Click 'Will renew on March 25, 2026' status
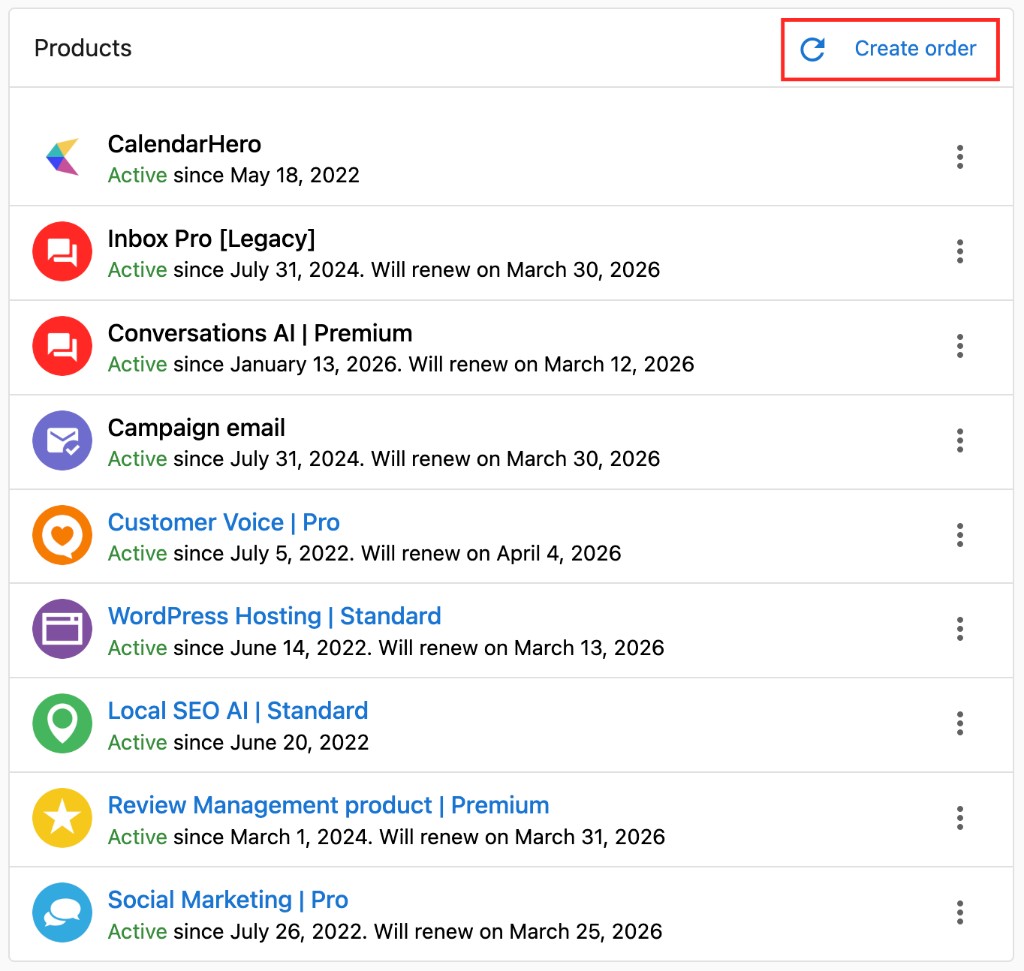The image size is (1024, 971). click(518, 932)
